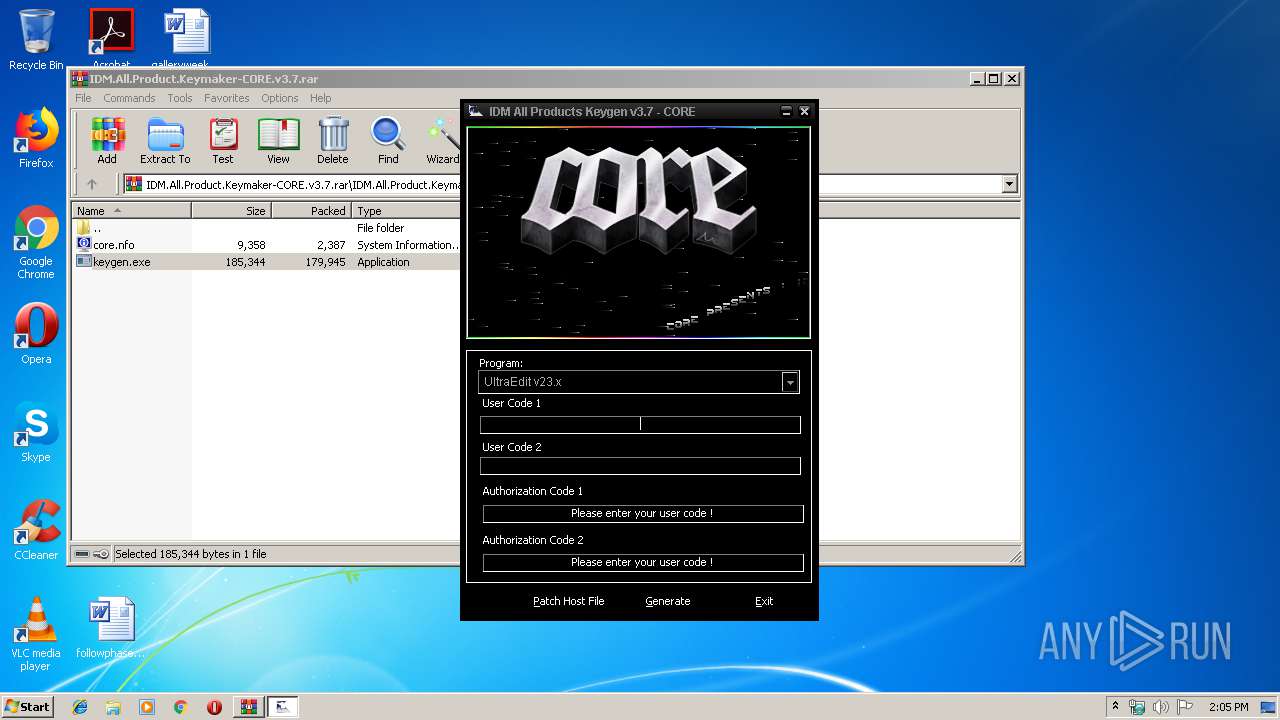1280x720 pixels.
Task: Click the Test archive icon
Action: (223, 140)
